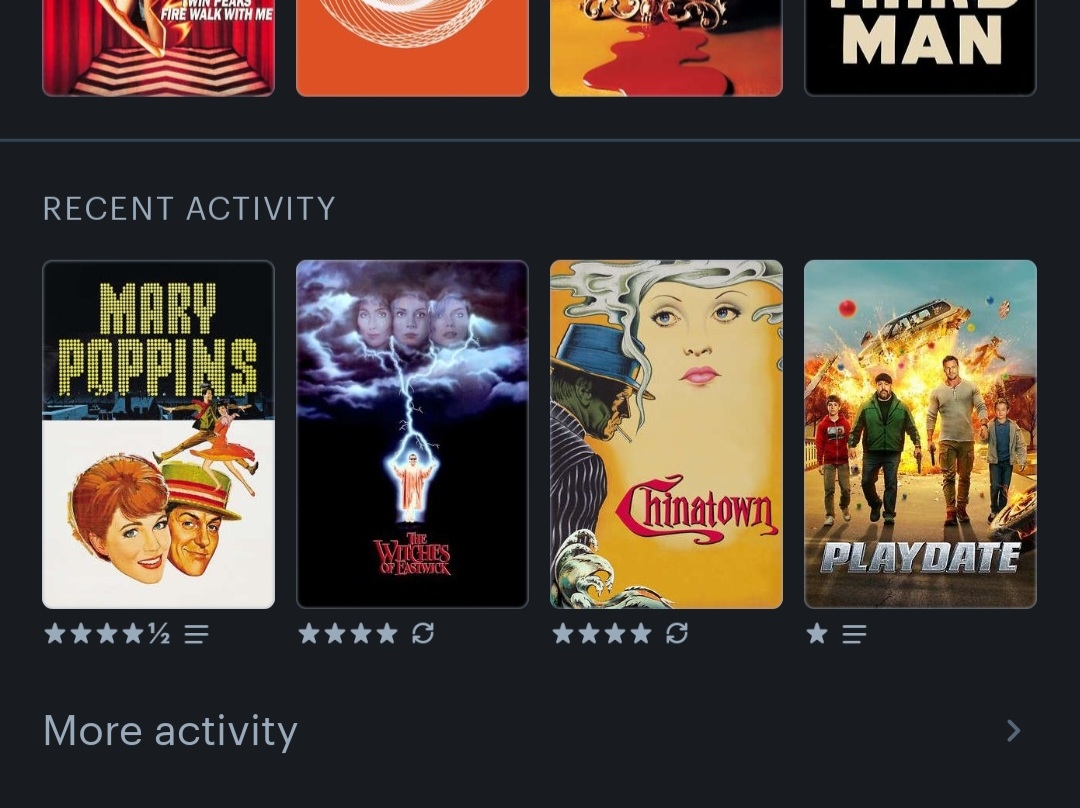
Task: Open the Twin Peaks Fire Walk With Me poster
Action: pos(158,48)
